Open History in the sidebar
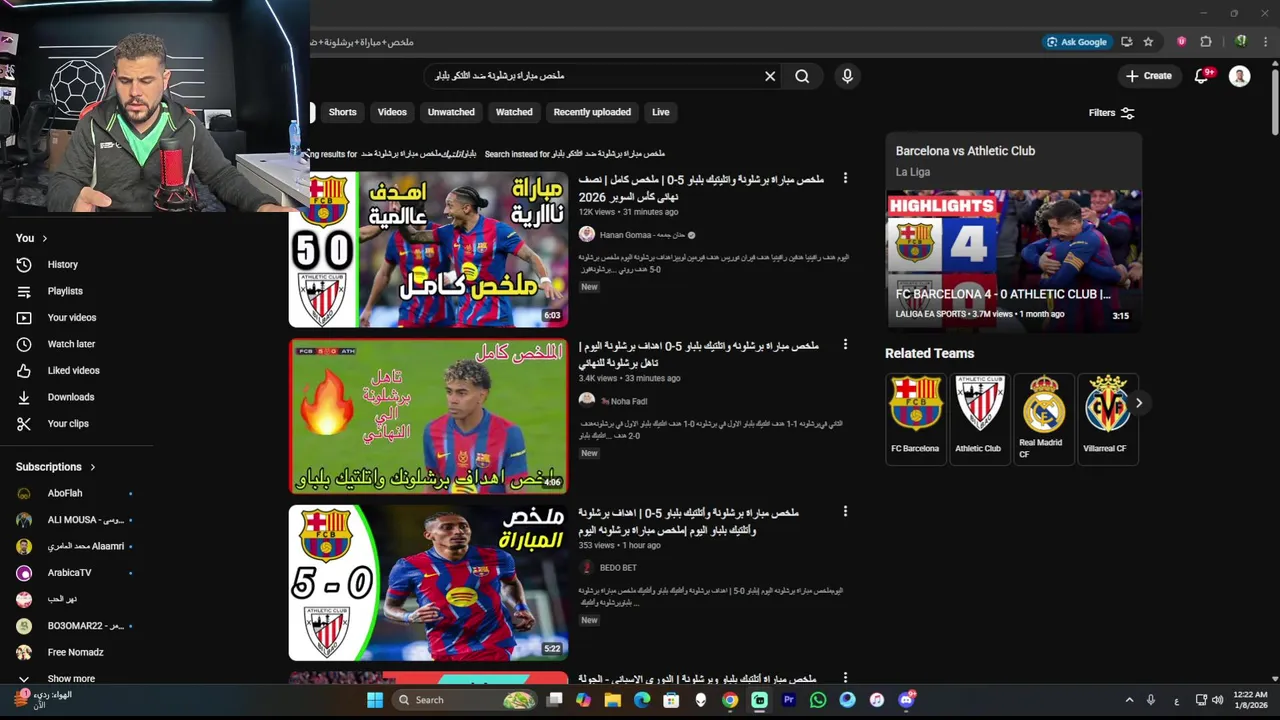 pos(62,264)
